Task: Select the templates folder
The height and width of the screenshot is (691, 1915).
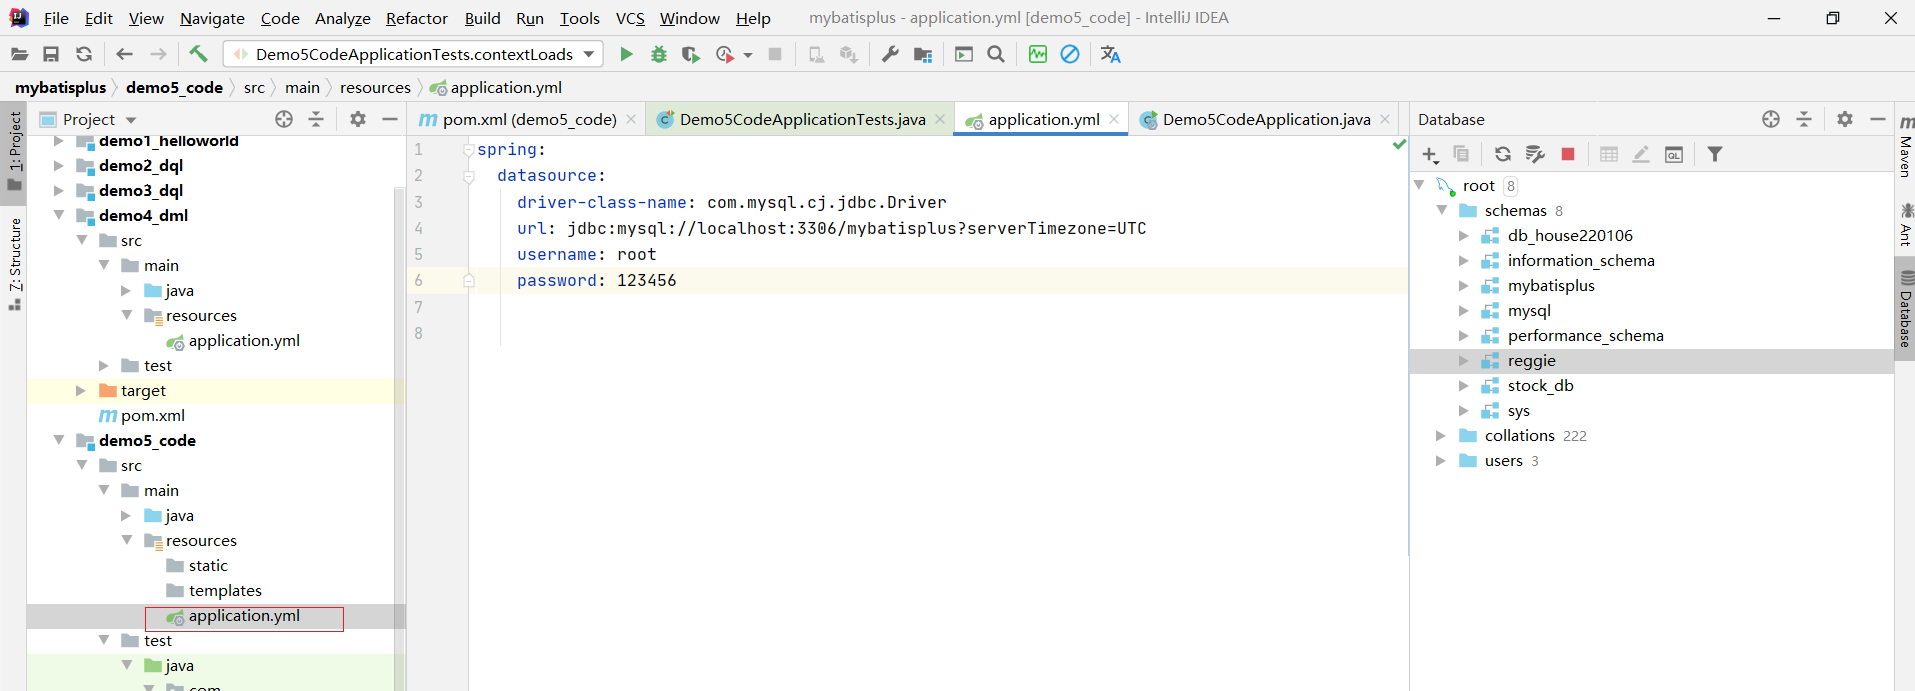Action: click(225, 591)
